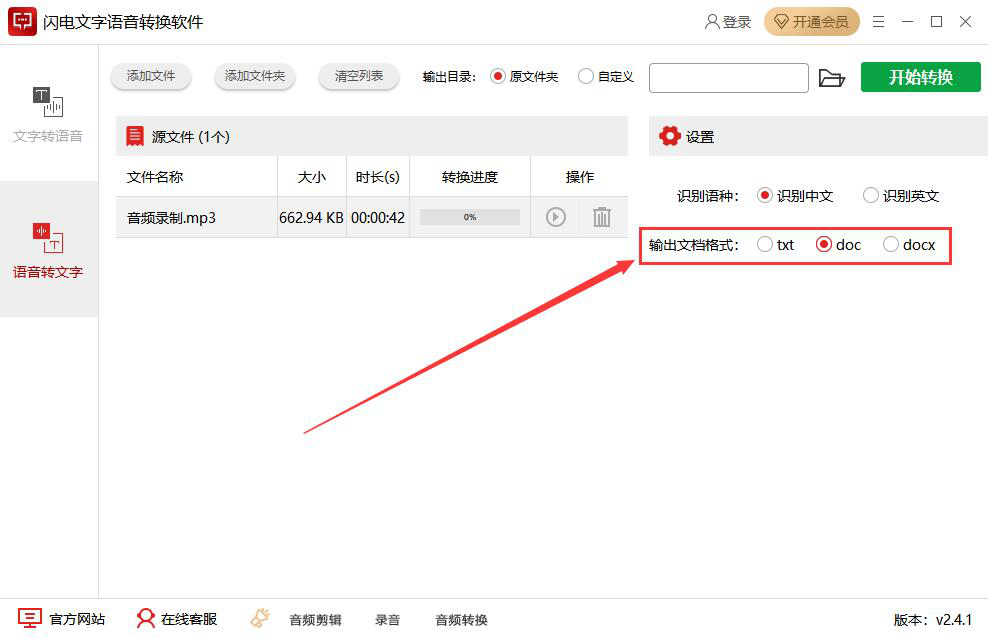The width and height of the screenshot is (988, 638).
Task: Click the 0% conversion progress bar
Action: click(x=470, y=217)
